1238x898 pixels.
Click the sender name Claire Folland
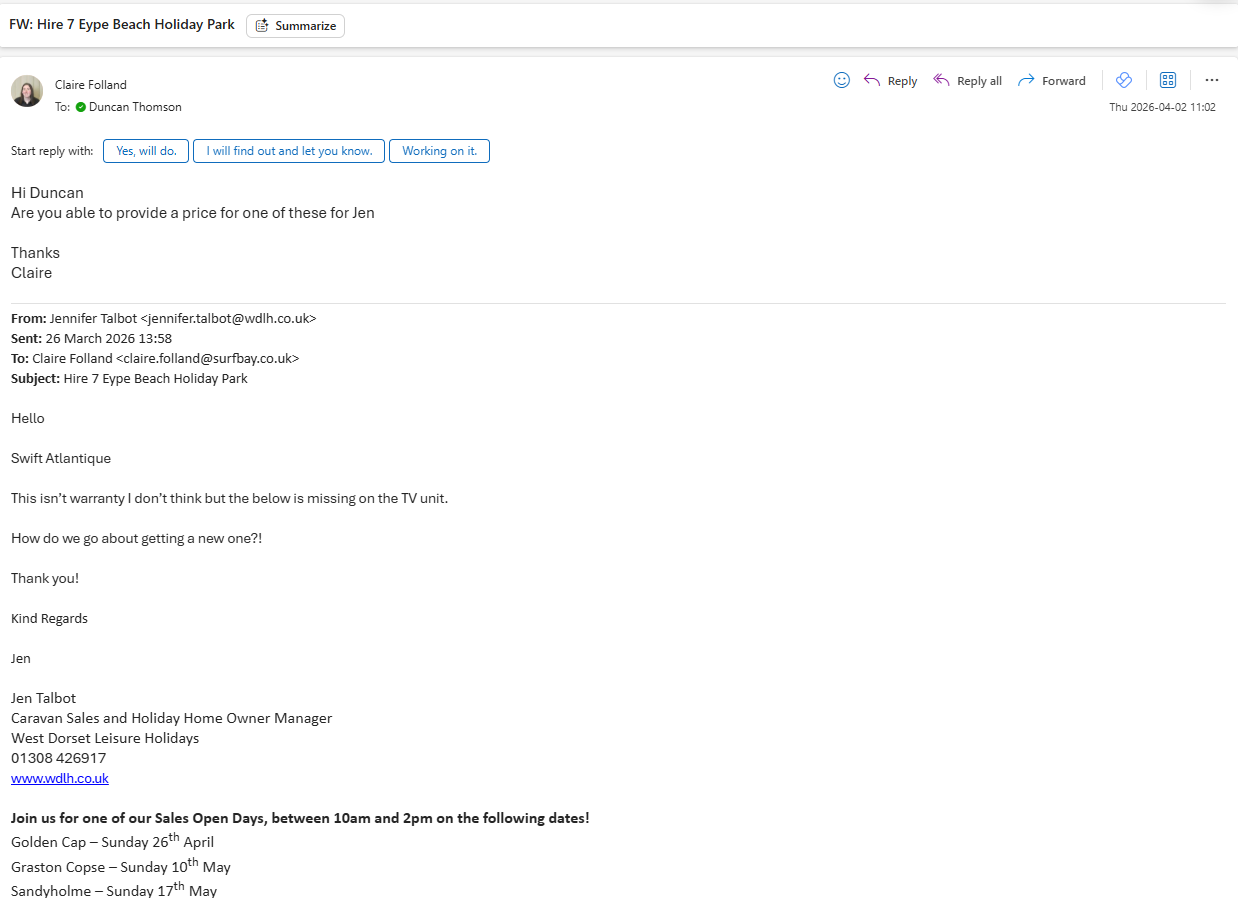point(91,85)
